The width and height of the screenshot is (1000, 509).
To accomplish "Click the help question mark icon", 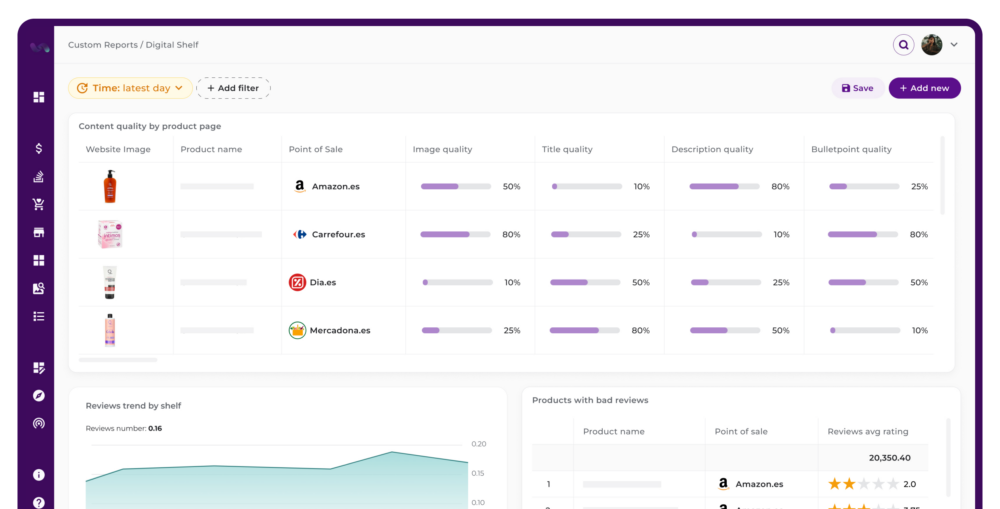I will 39,502.
